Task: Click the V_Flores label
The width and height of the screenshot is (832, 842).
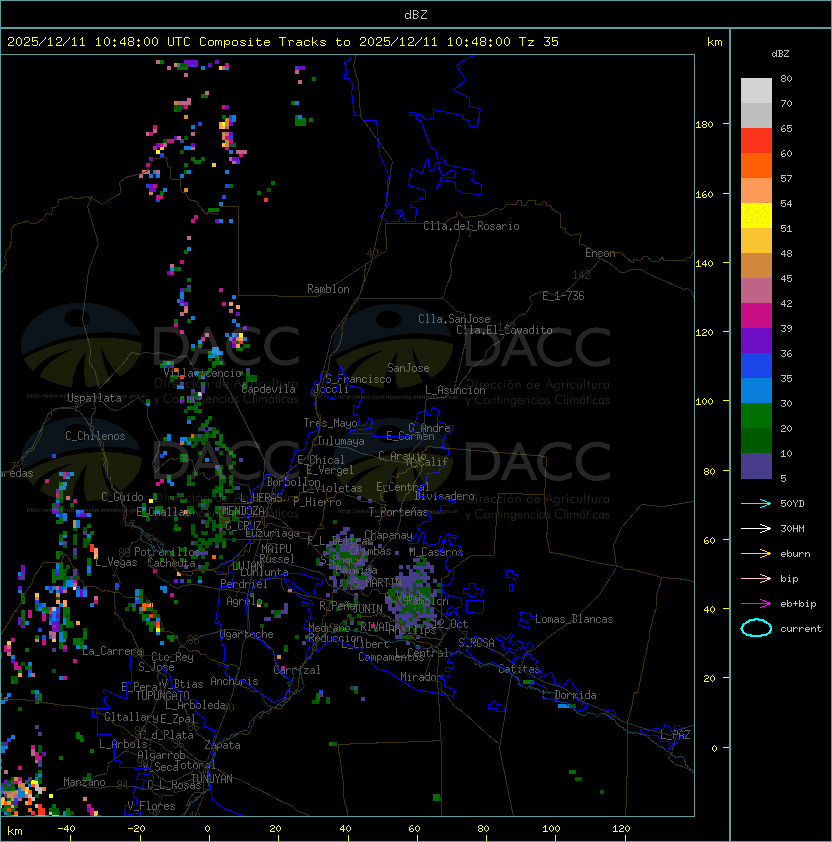Action: coord(151,806)
